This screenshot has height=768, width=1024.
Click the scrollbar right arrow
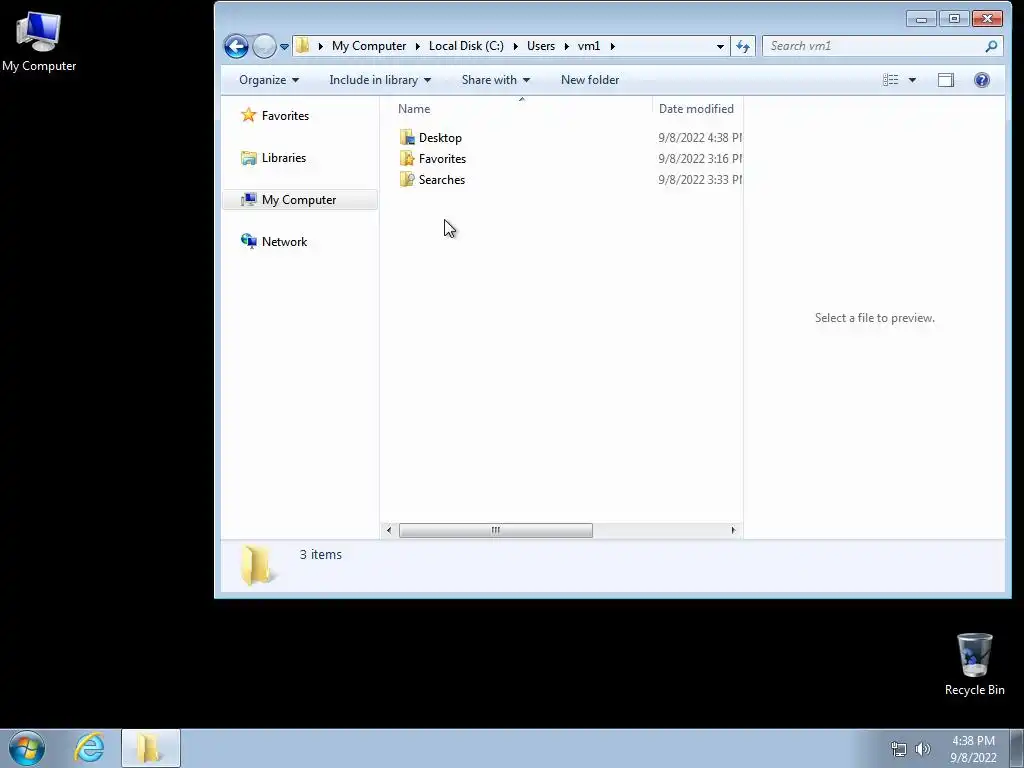coord(733,530)
